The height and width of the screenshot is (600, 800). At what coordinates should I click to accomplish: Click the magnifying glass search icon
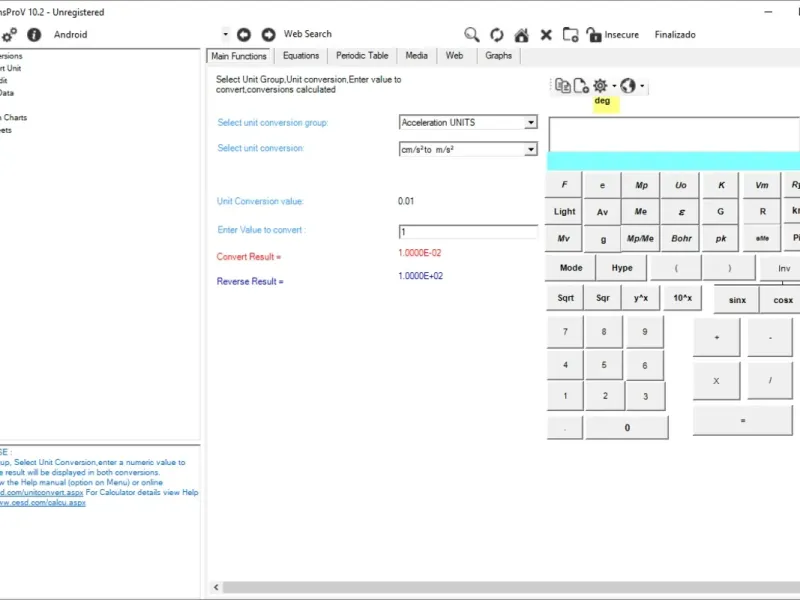[471, 34]
